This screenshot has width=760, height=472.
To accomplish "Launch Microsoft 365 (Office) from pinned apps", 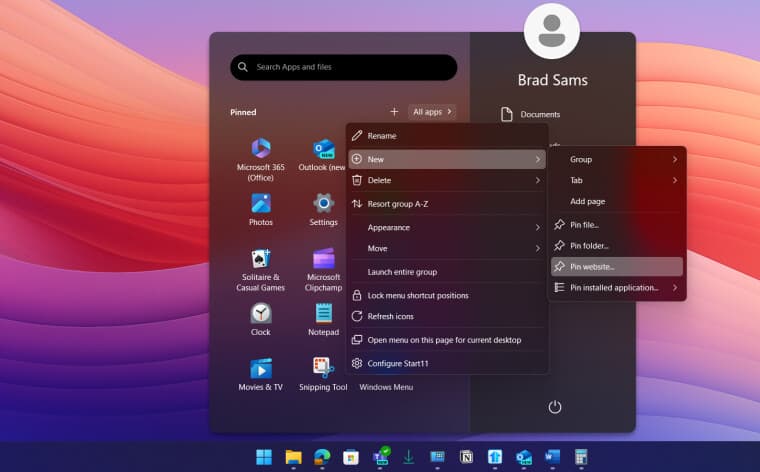I will (x=261, y=149).
